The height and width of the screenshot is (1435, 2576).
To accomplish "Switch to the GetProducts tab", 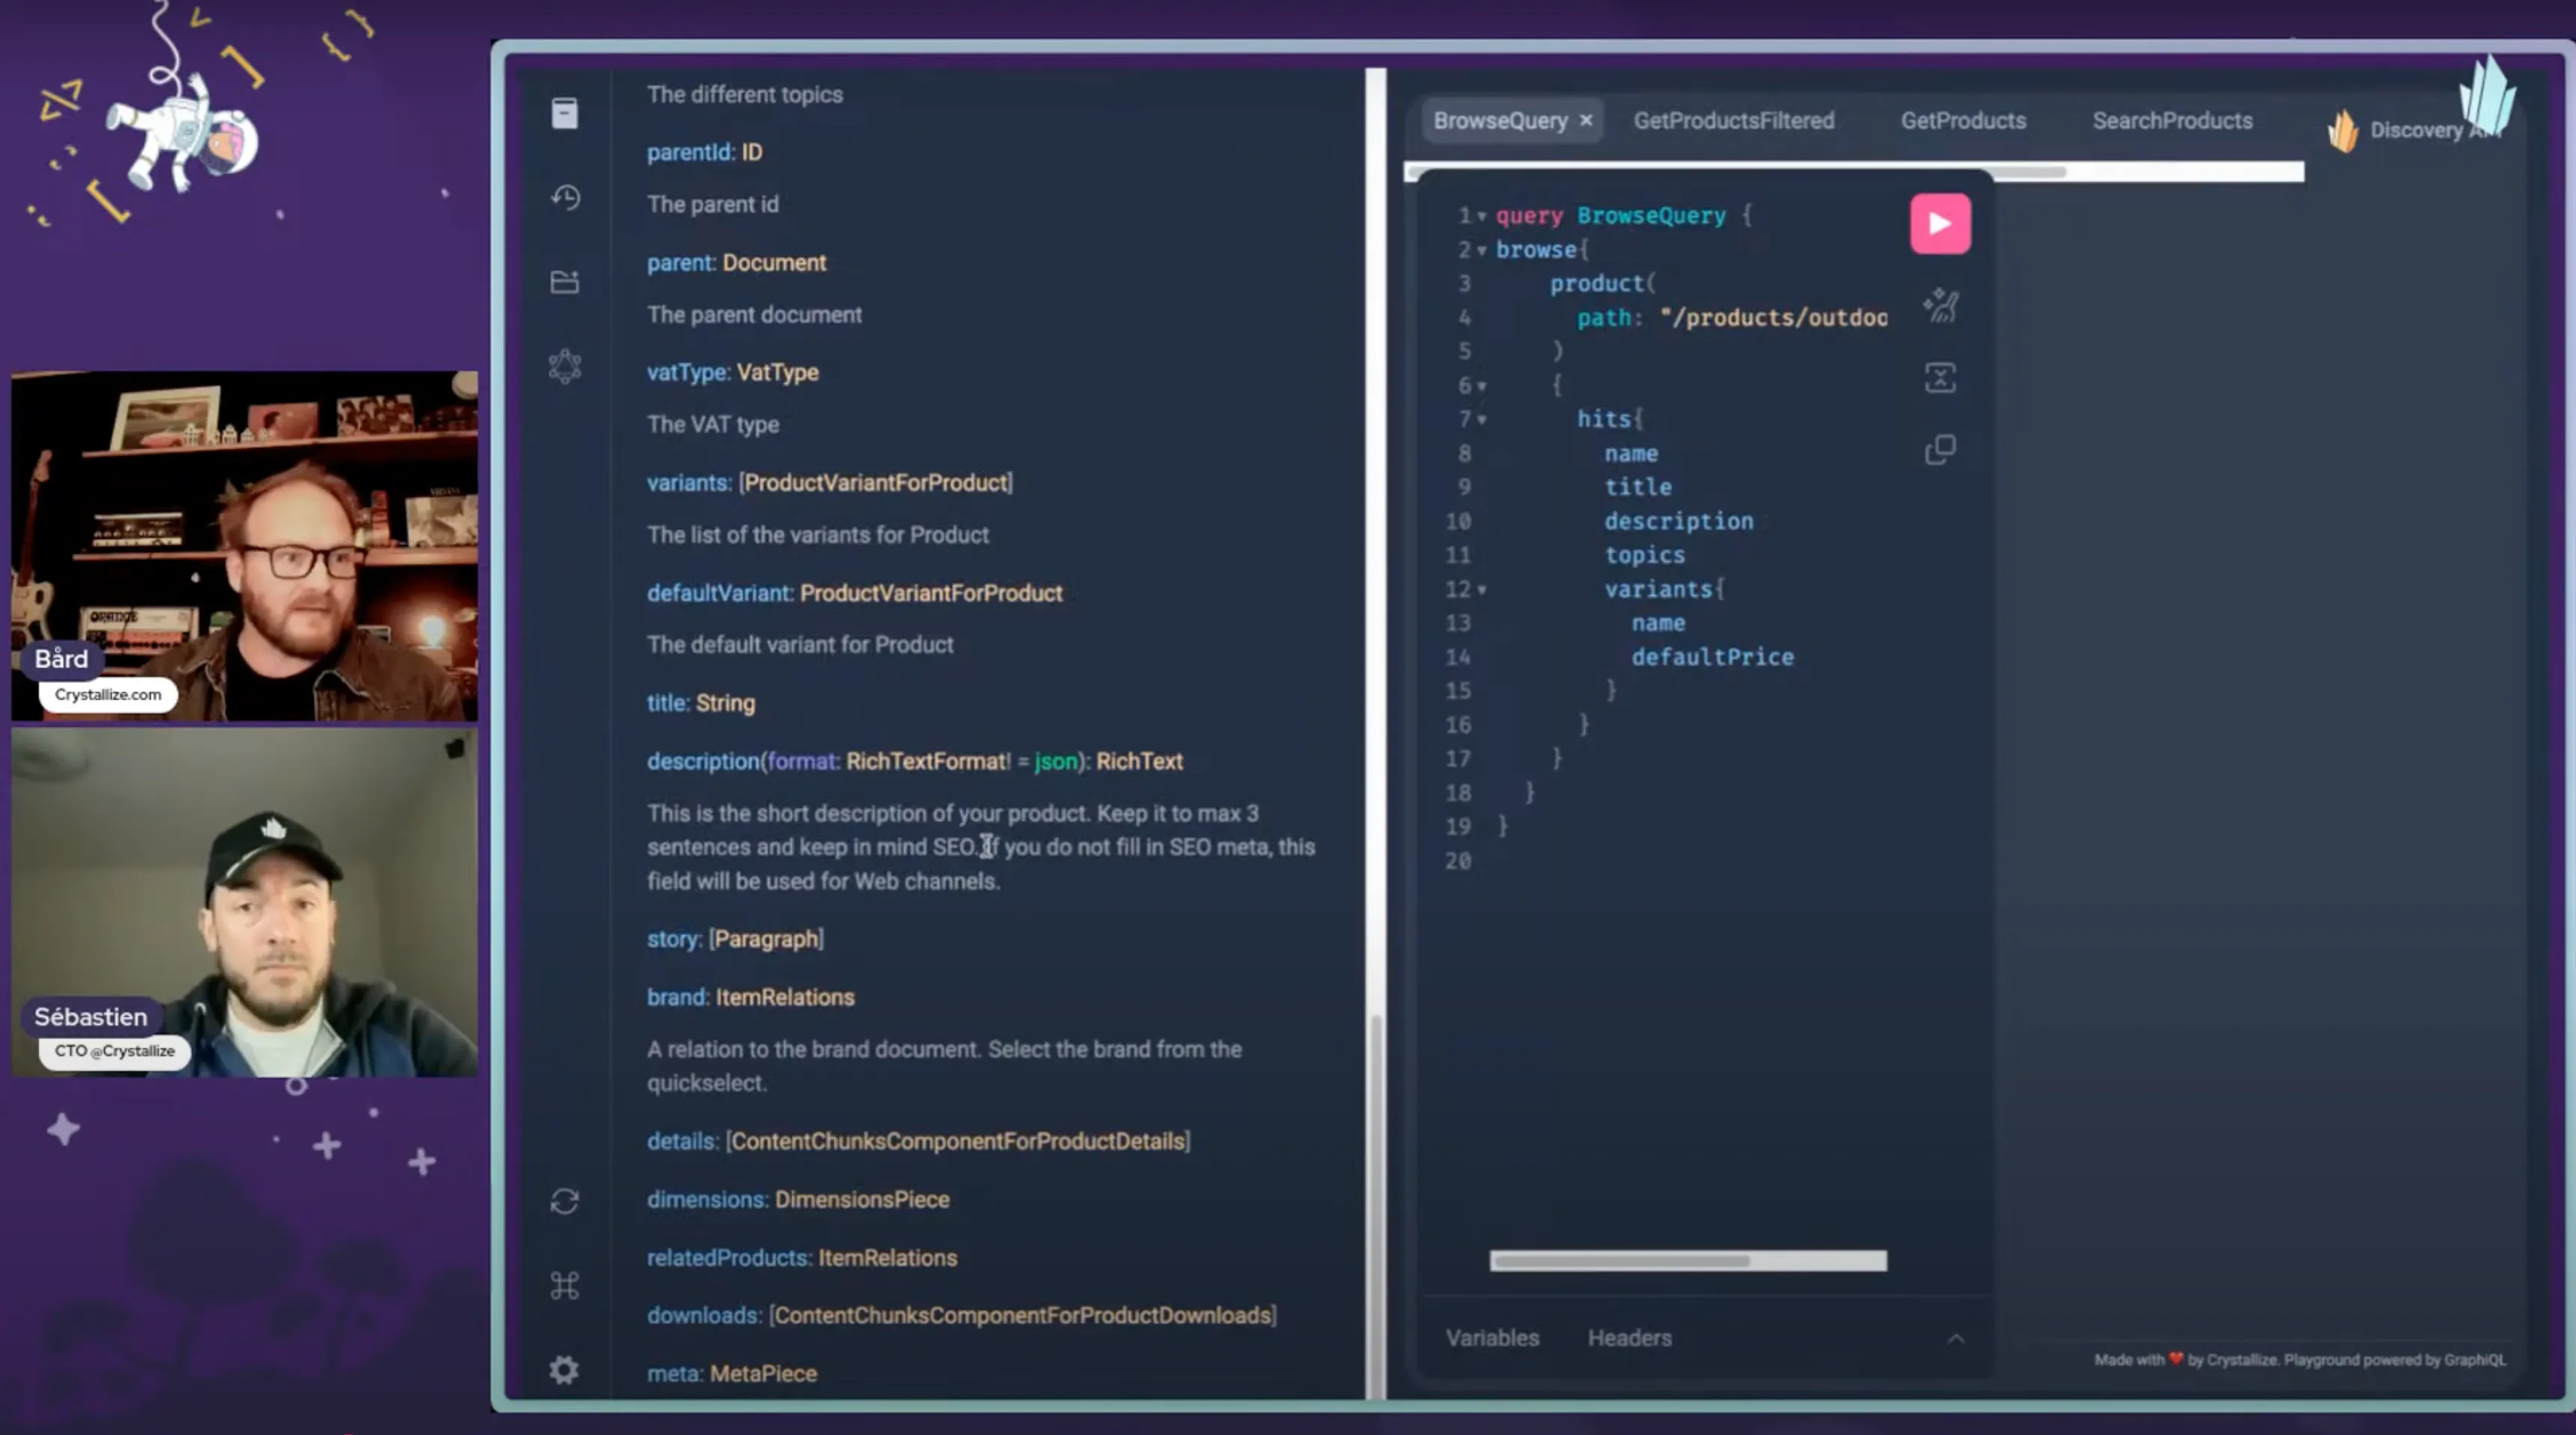I will [x=1962, y=120].
